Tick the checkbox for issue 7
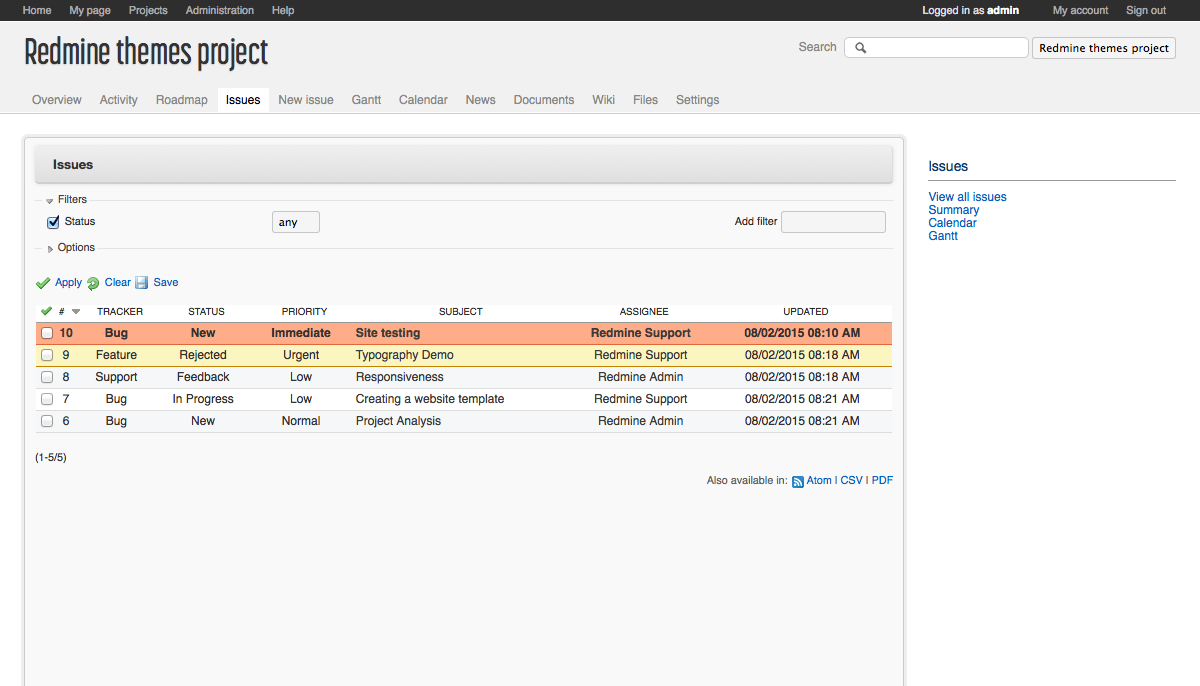Image resolution: width=1200 pixels, height=686 pixels. coord(47,399)
